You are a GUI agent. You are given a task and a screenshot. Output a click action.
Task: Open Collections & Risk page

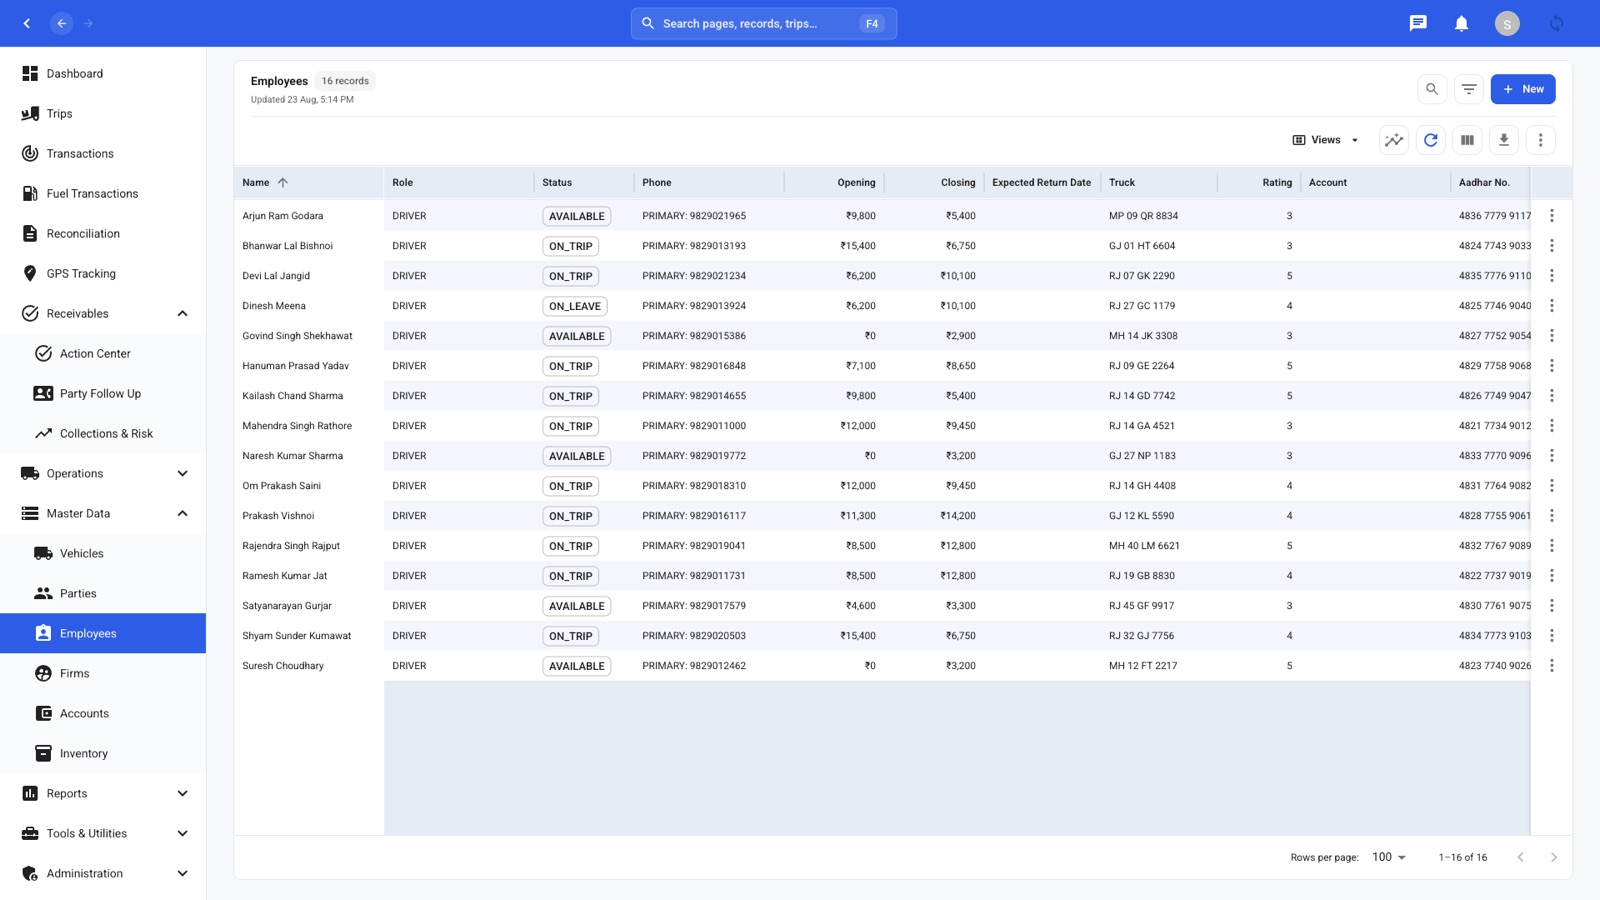coord(103,434)
